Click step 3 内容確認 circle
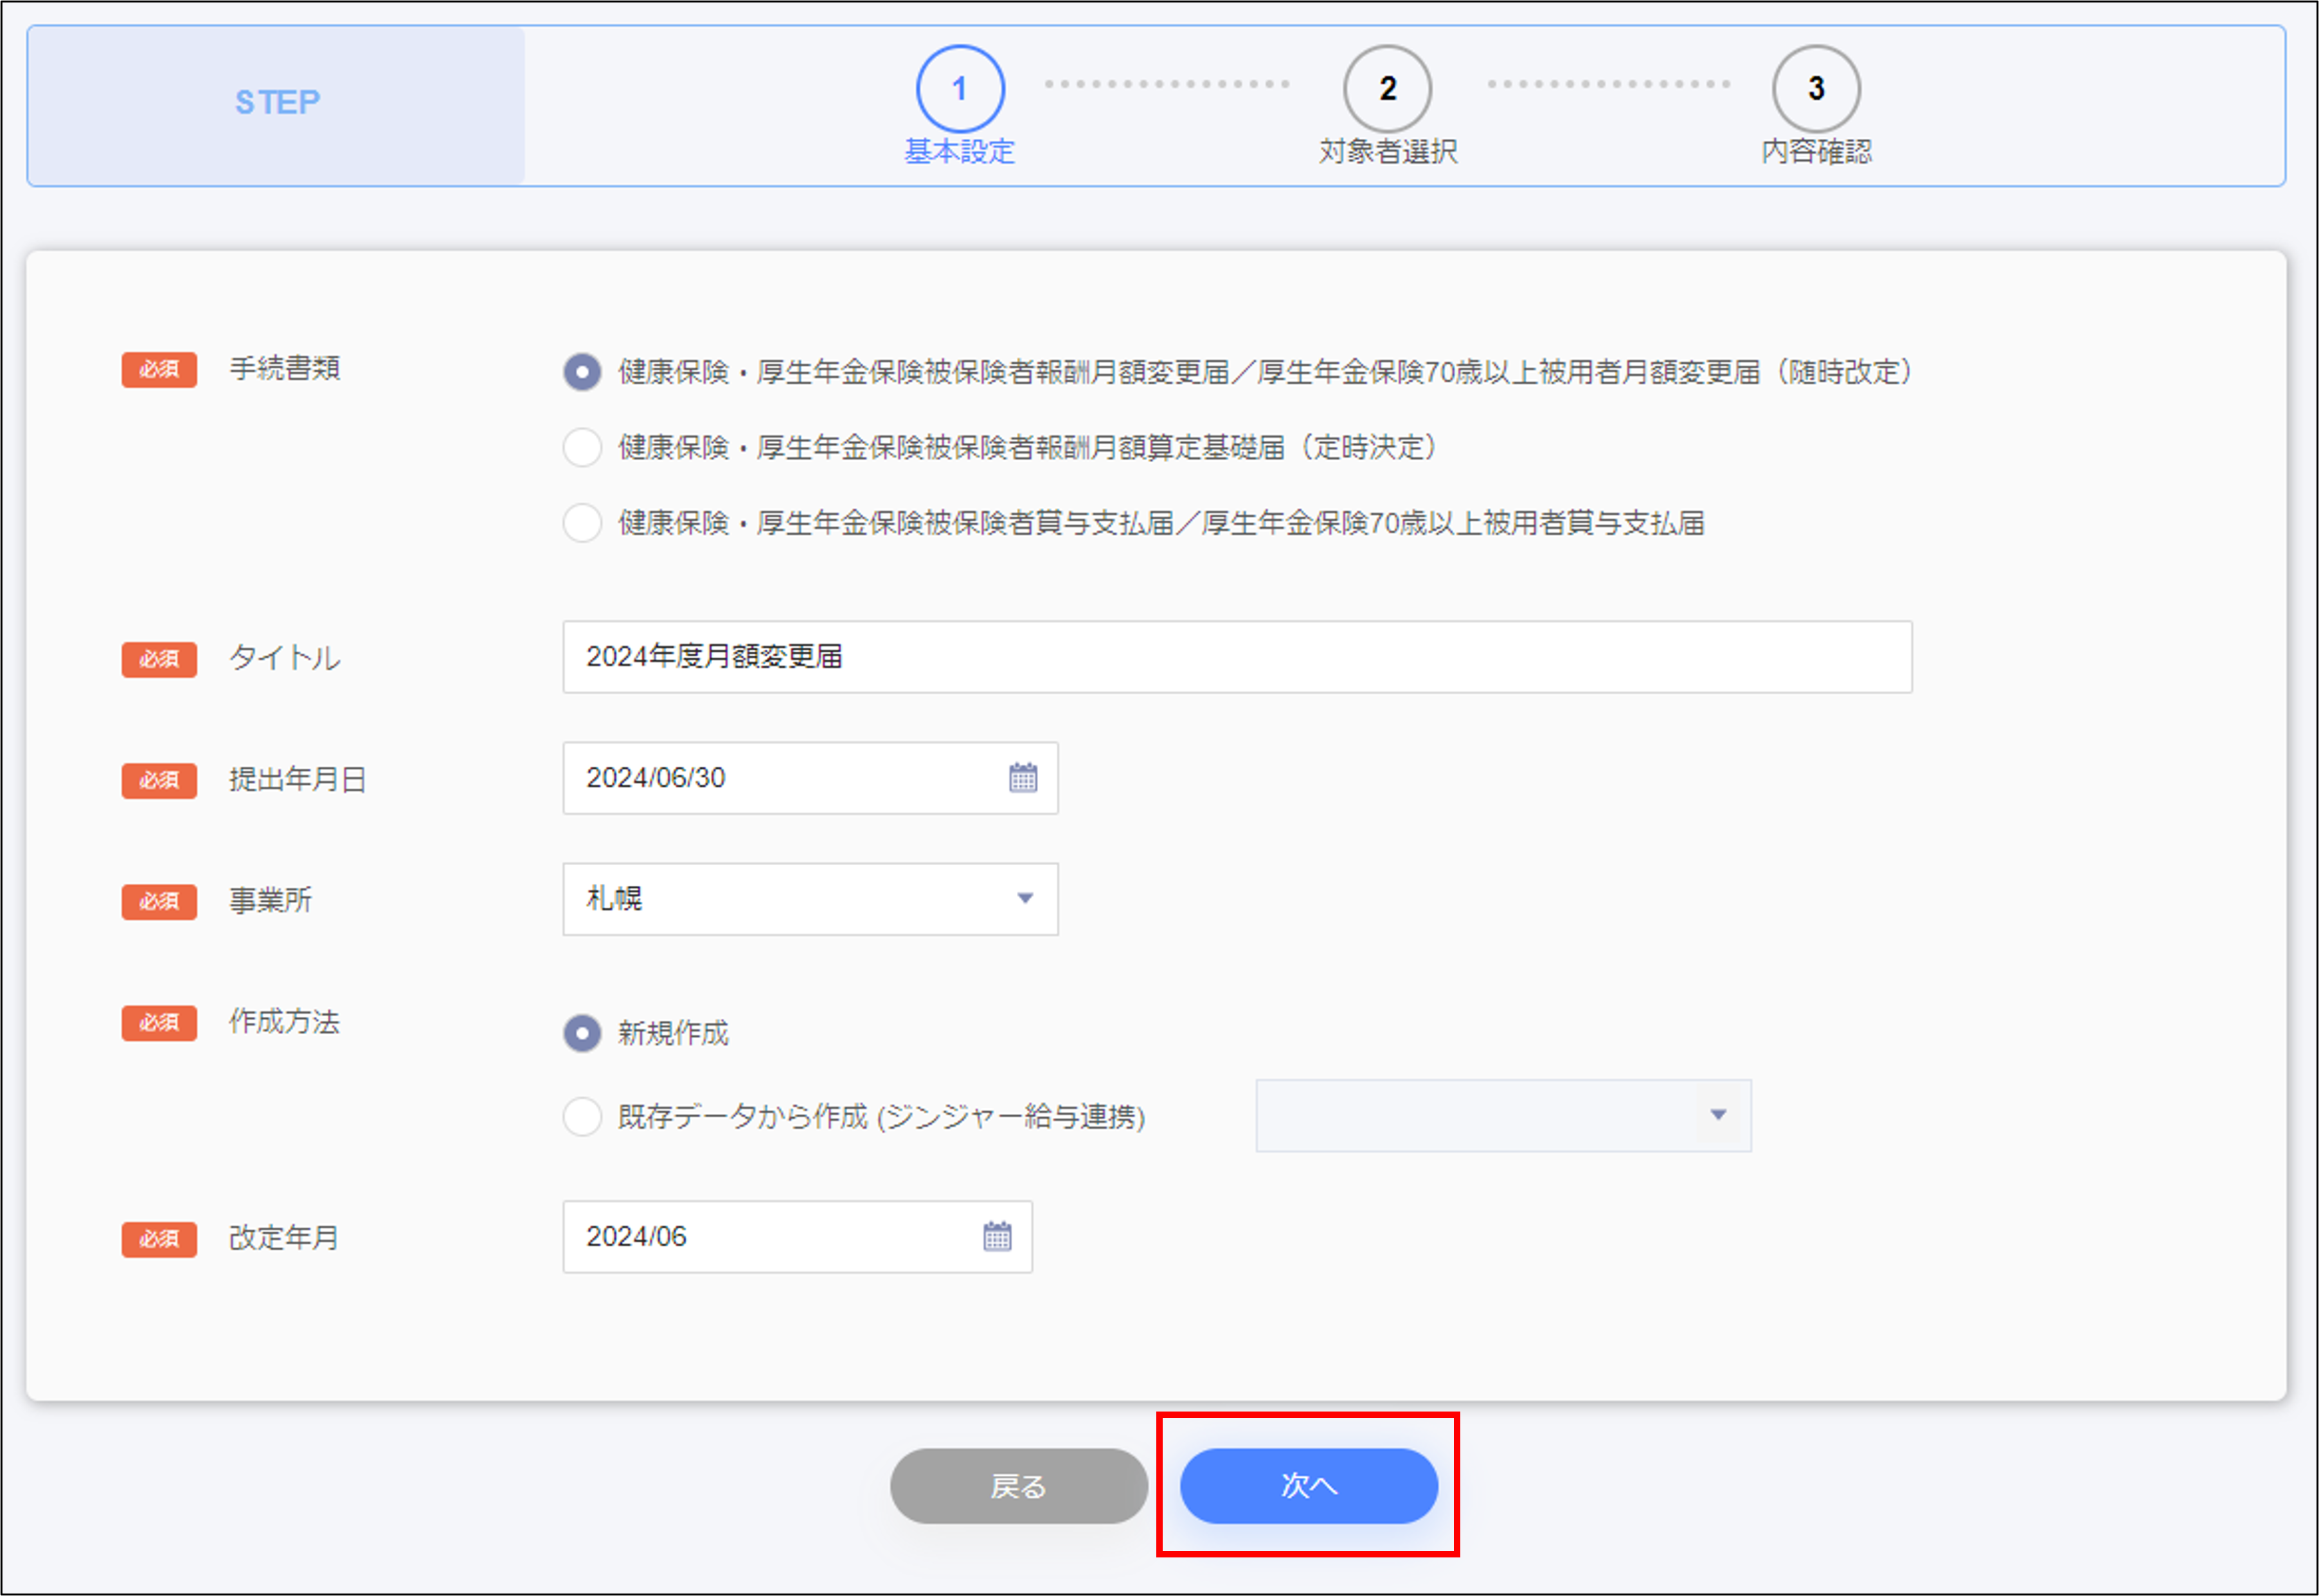Viewport: 2319px width, 1596px height. (x=1816, y=89)
